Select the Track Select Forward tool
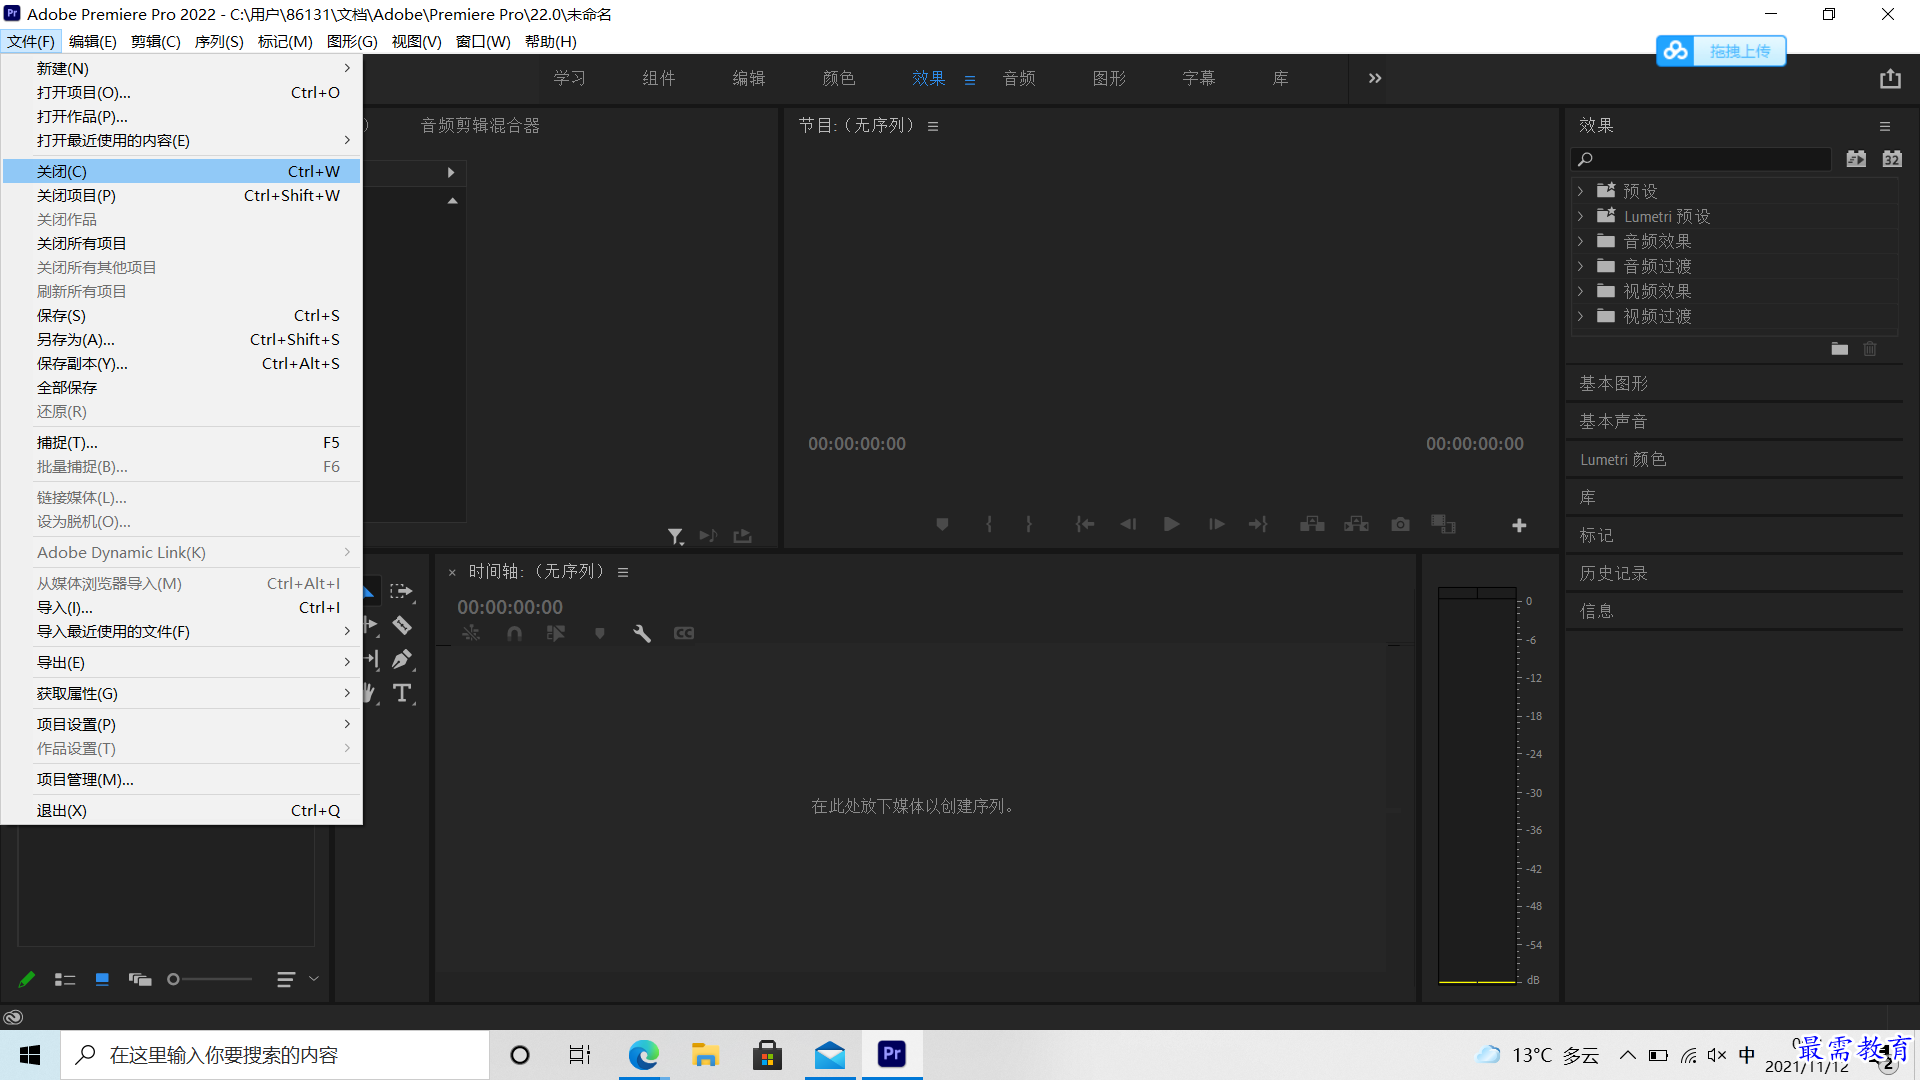 click(402, 592)
